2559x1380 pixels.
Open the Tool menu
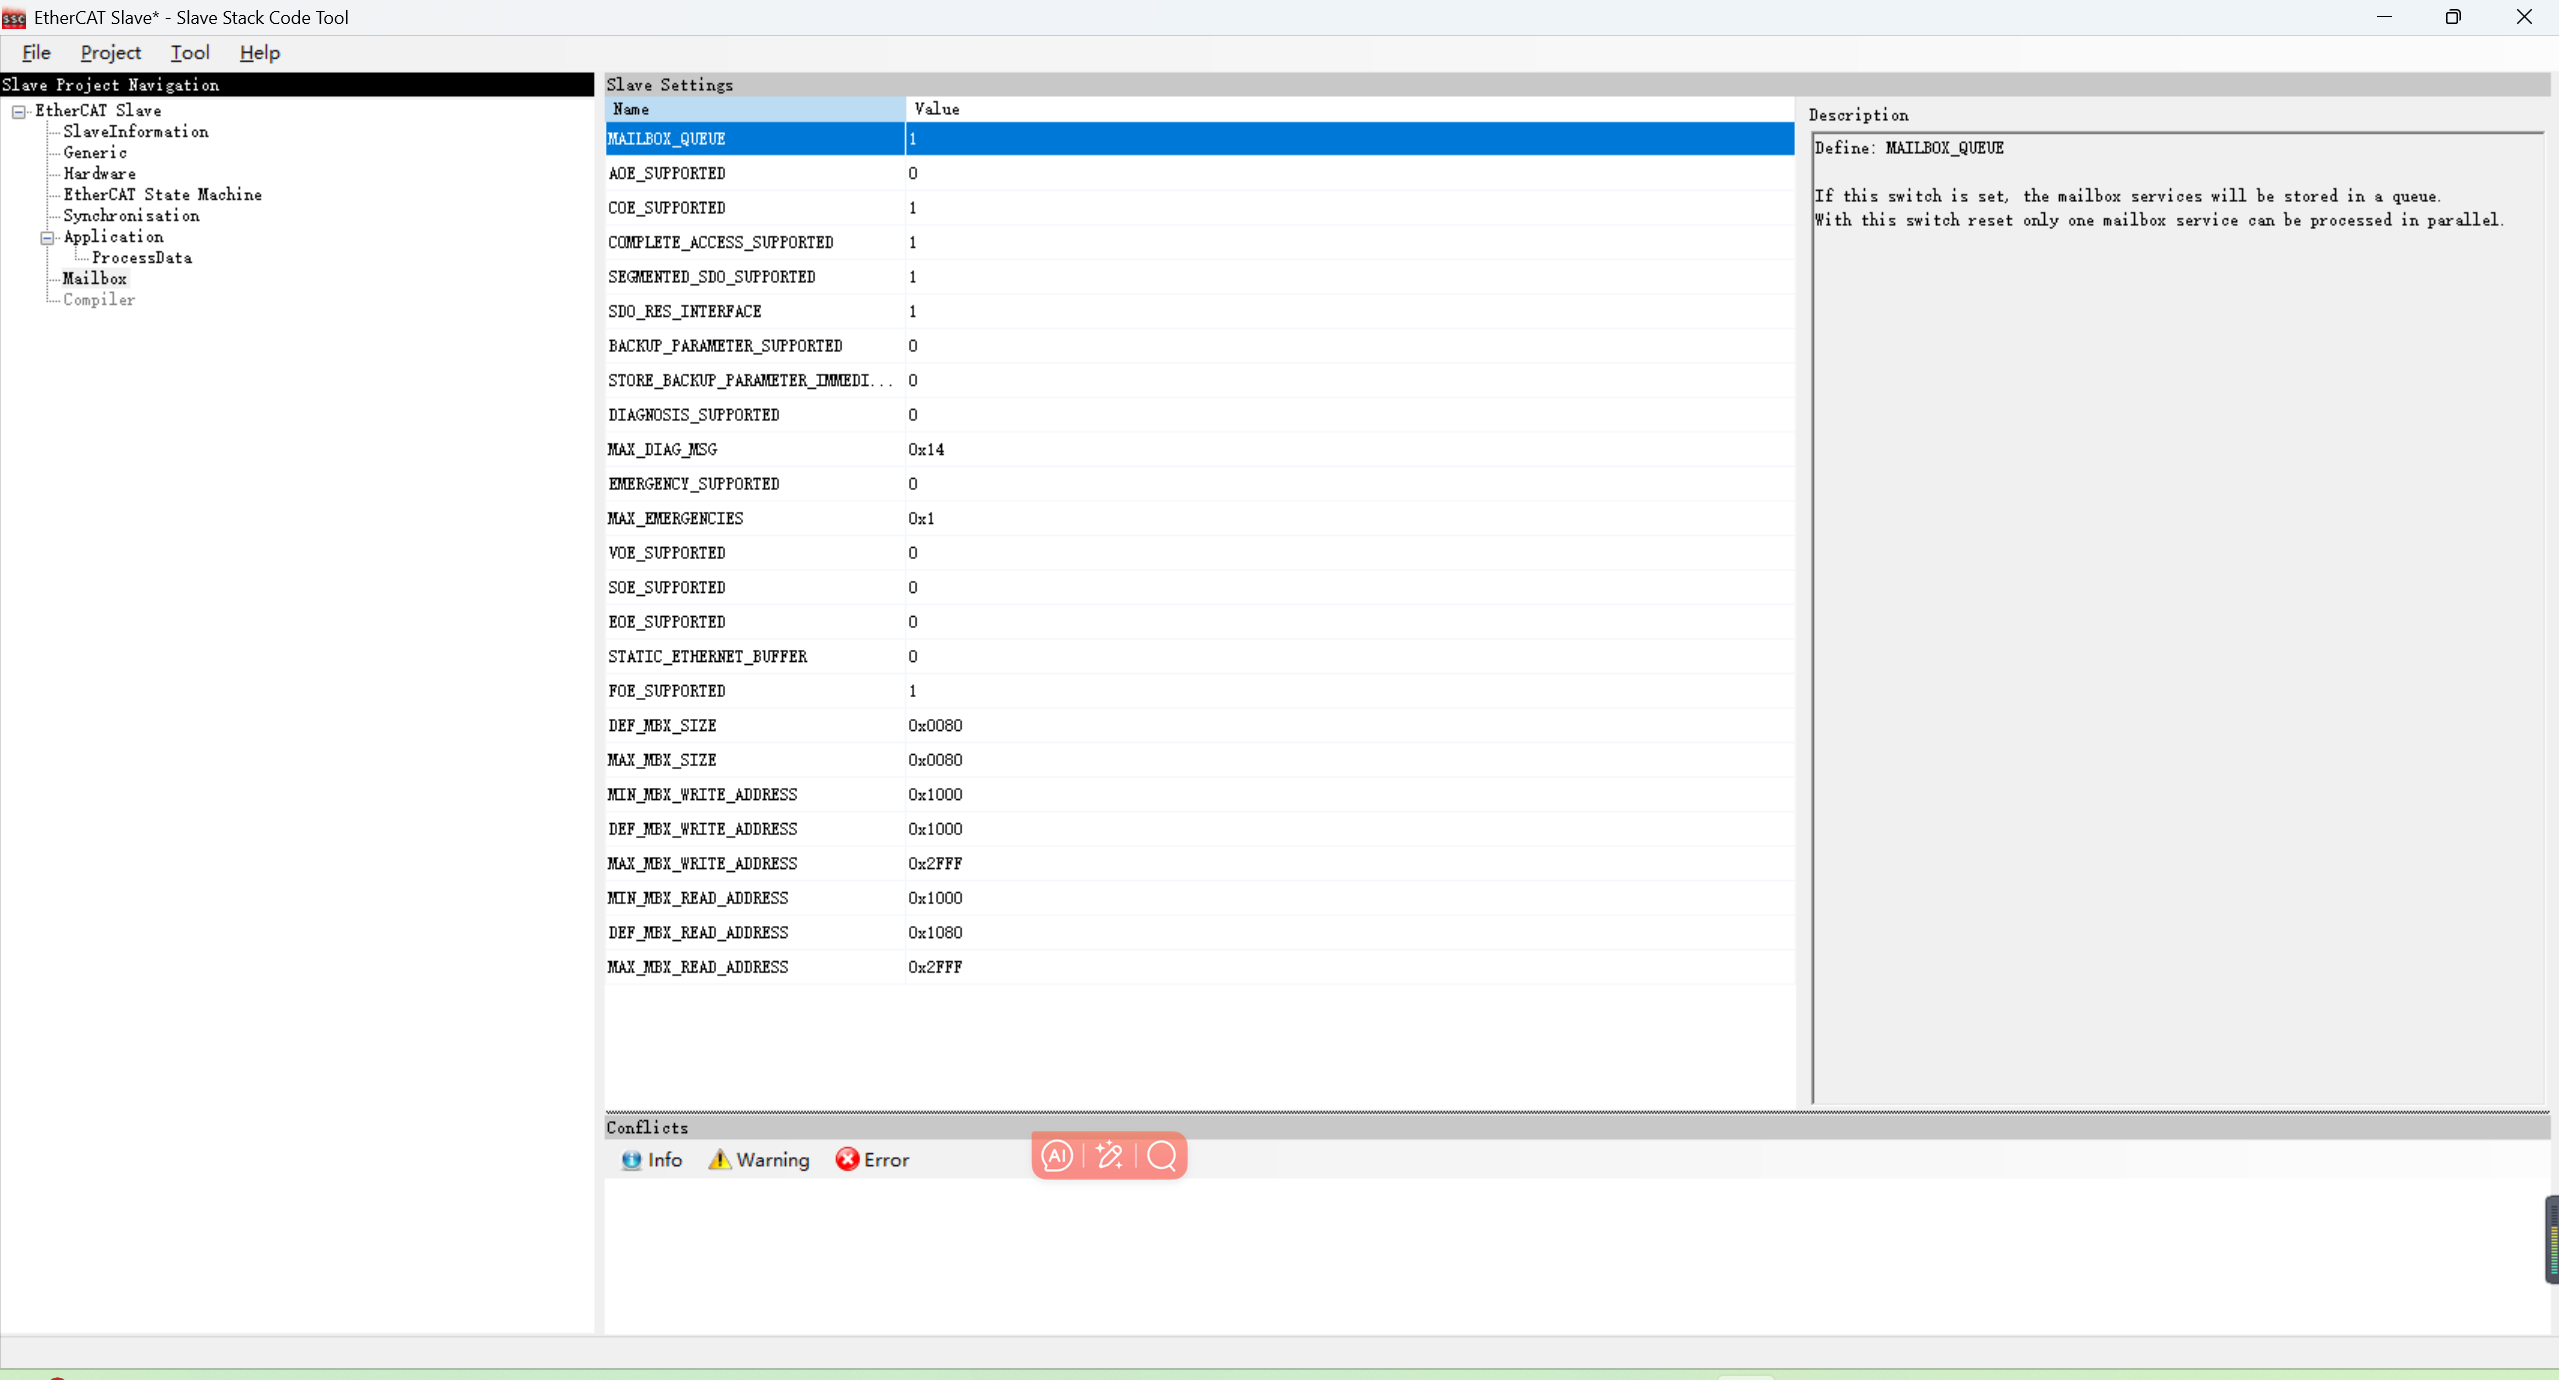(x=188, y=53)
